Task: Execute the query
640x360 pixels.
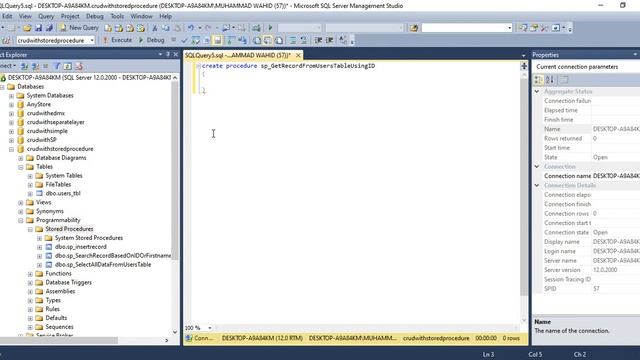Action: tap(117, 40)
